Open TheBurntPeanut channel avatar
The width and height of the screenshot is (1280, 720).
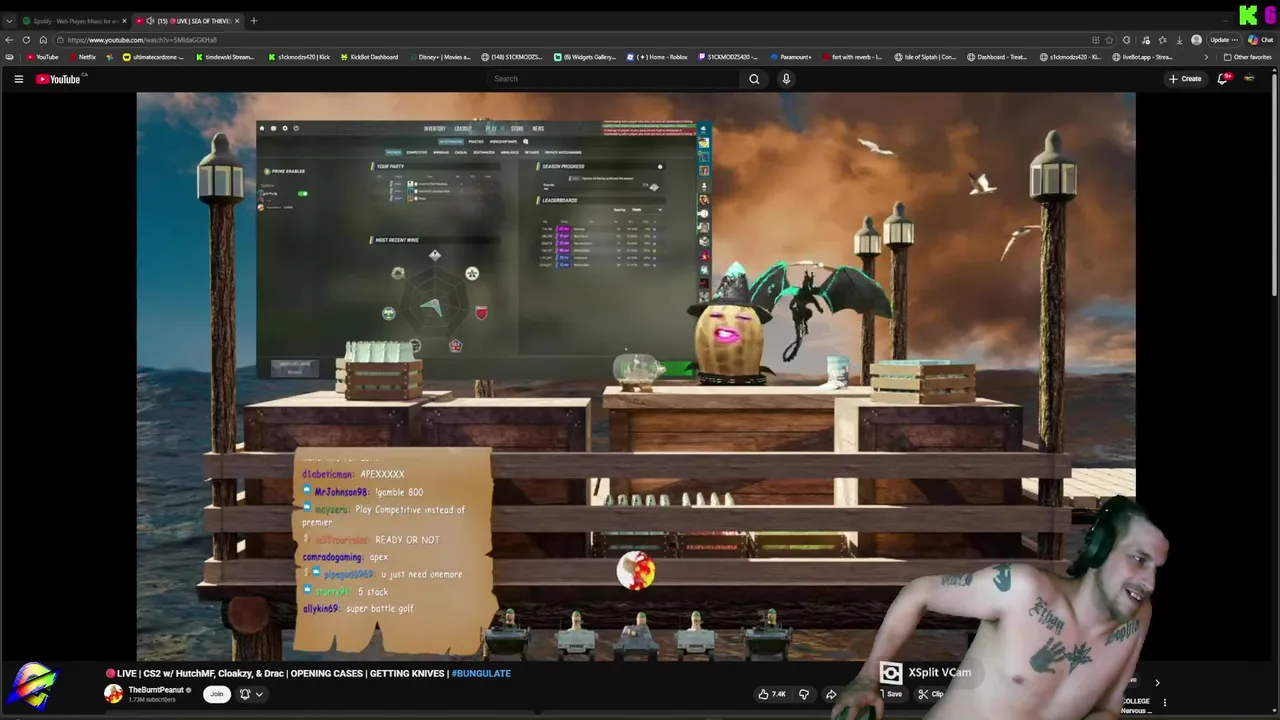tap(114, 694)
